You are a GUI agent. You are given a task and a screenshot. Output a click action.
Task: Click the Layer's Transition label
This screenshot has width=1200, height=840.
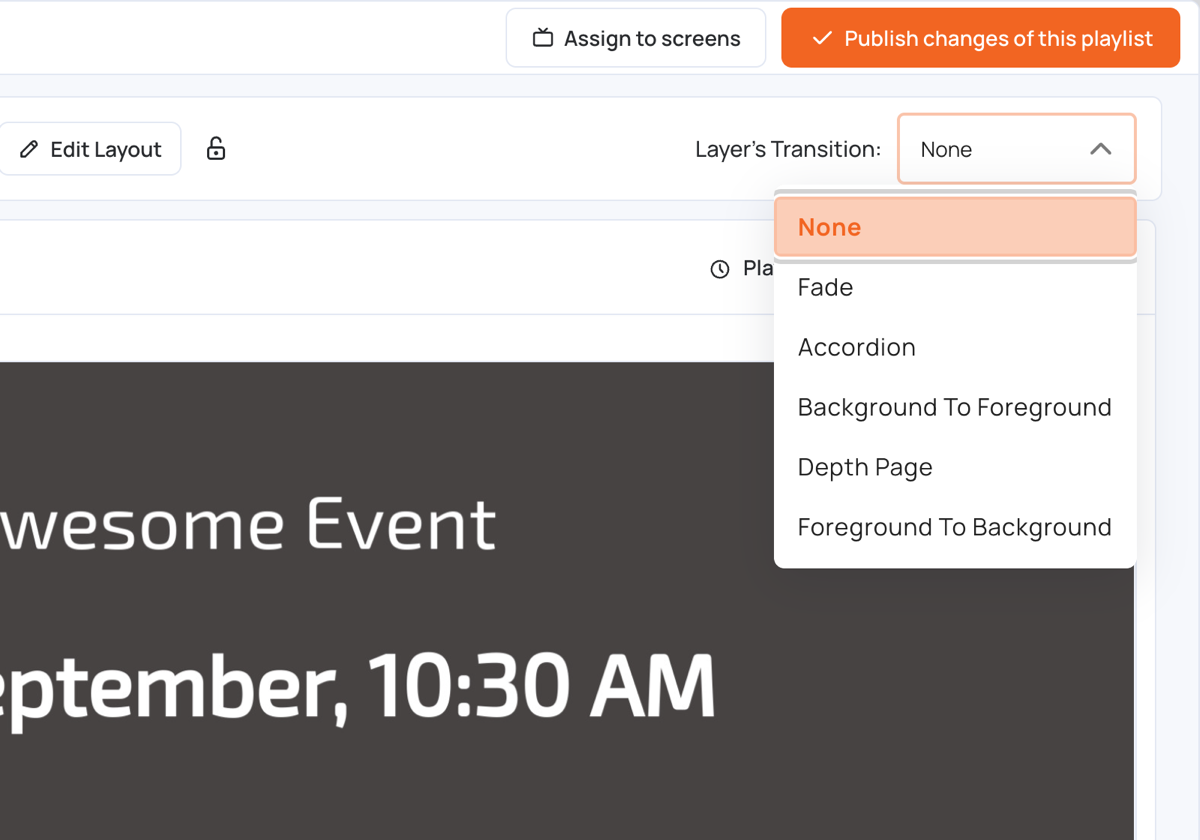[x=788, y=150]
